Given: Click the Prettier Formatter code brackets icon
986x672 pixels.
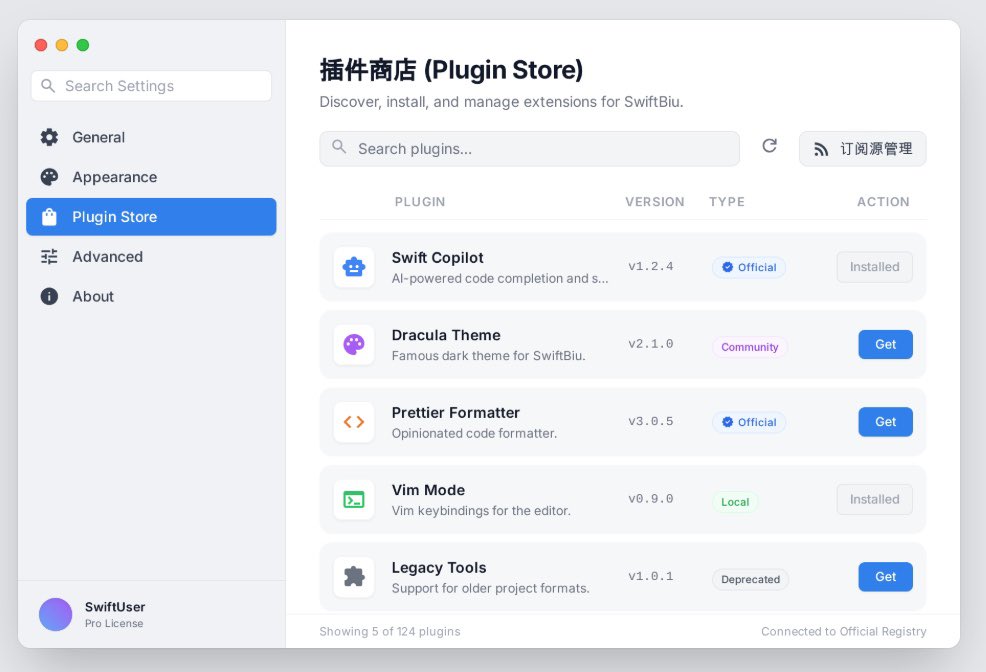Looking at the screenshot, I should click(353, 422).
